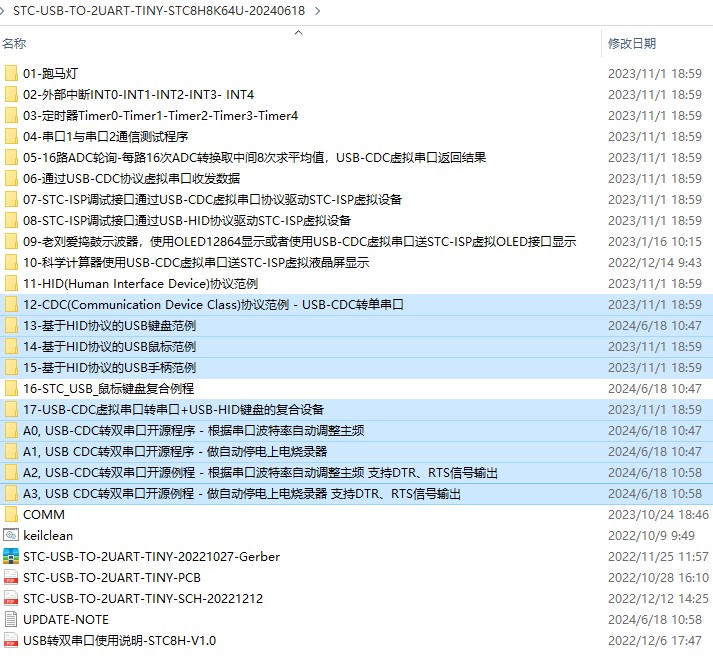Click the date 2023/10/24 18:46
This screenshot has width=713, height=659.
point(658,514)
